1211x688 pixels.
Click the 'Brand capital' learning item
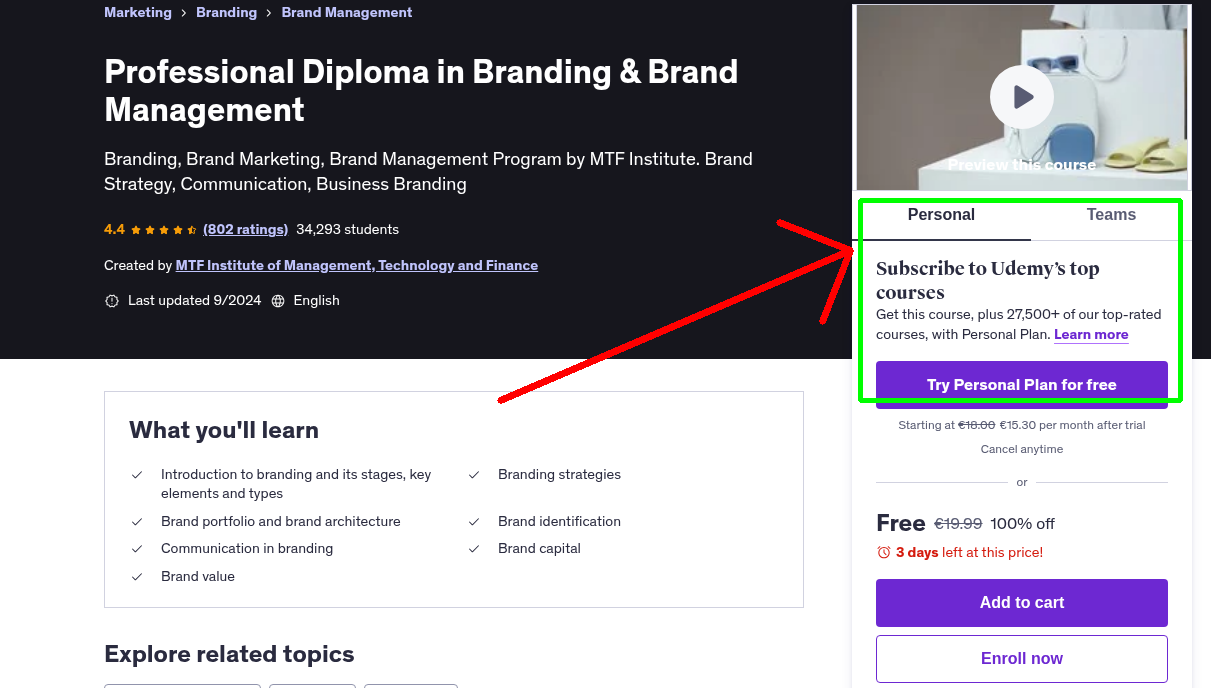[x=539, y=548]
